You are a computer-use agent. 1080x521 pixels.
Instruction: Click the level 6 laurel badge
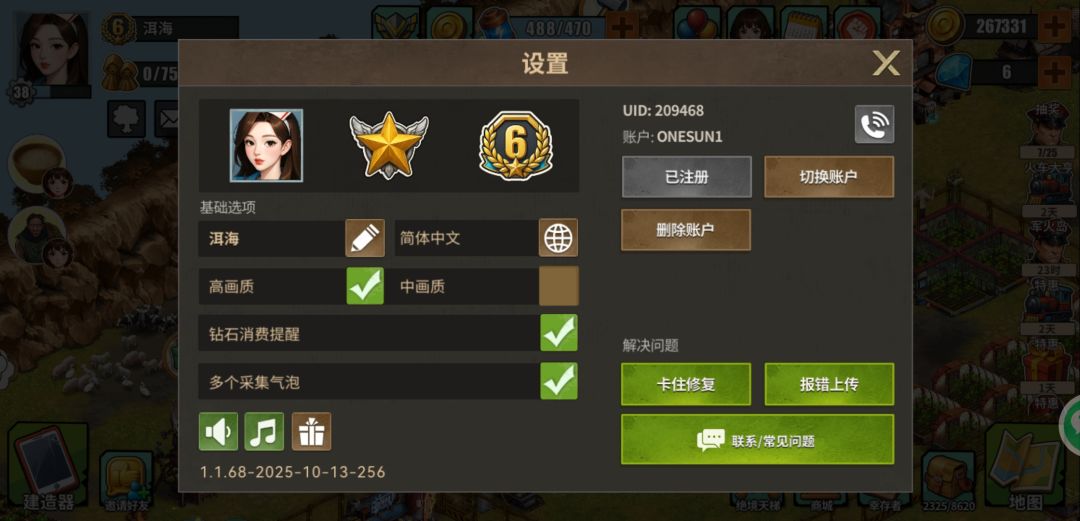click(516, 145)
